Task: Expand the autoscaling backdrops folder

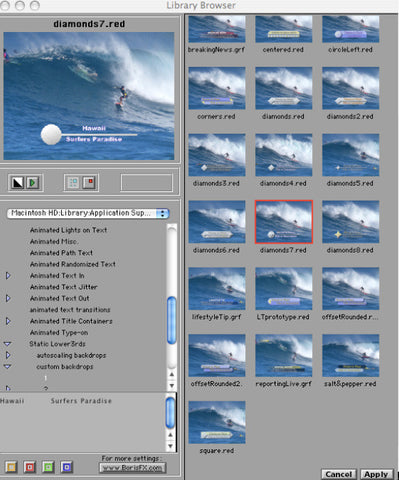Action: tap(8, 355)
